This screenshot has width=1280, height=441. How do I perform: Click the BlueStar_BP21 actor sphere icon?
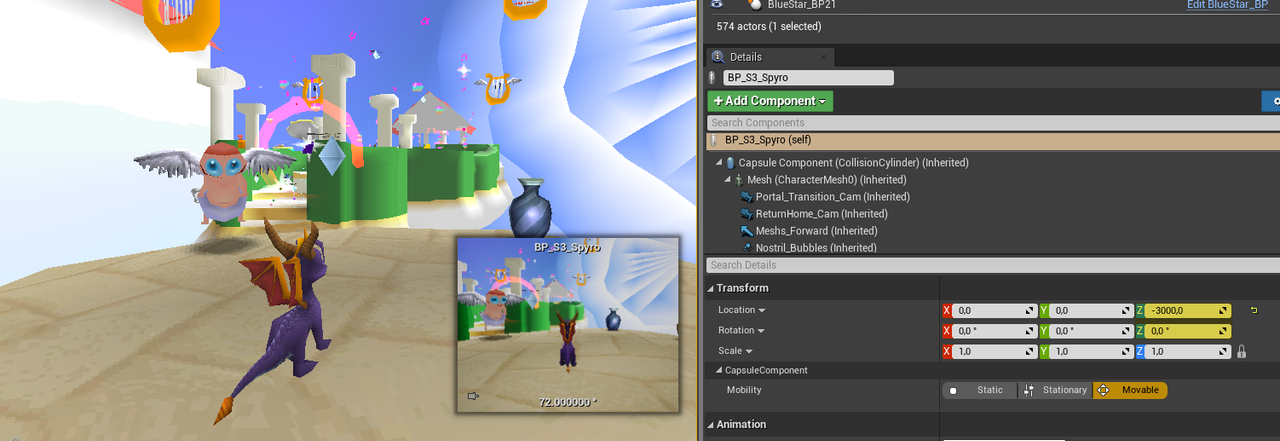click(755, 4)
